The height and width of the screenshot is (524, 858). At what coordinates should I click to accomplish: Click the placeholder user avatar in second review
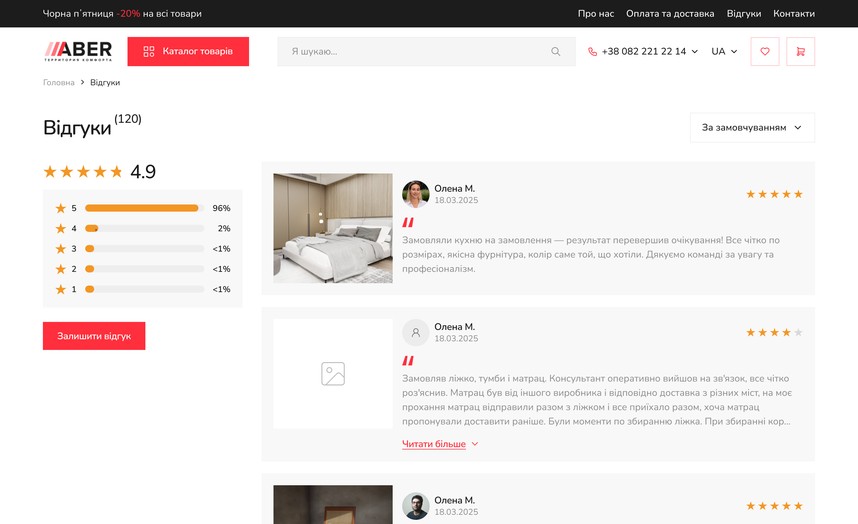click(416, 333)
